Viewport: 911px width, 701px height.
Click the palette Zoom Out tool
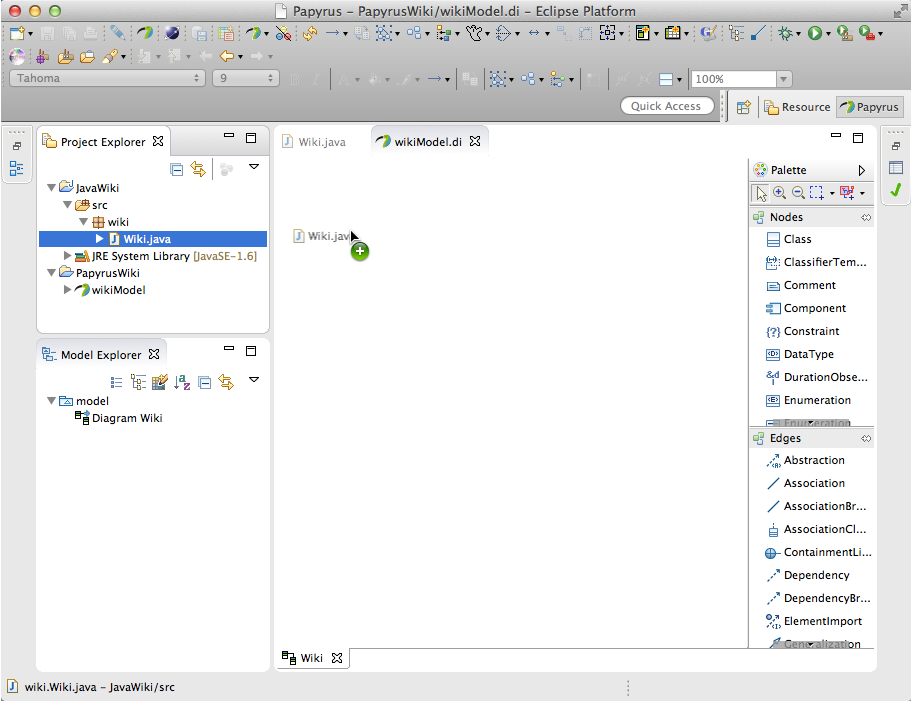798,193
